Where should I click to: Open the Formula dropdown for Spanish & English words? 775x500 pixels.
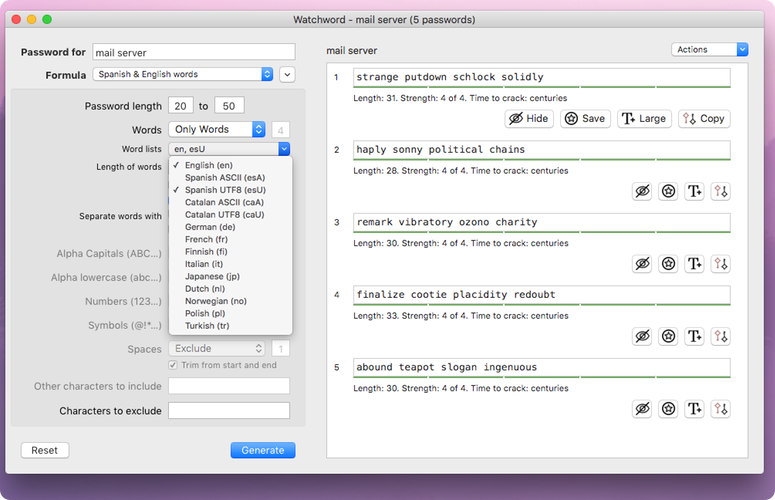tap(184, 74)
